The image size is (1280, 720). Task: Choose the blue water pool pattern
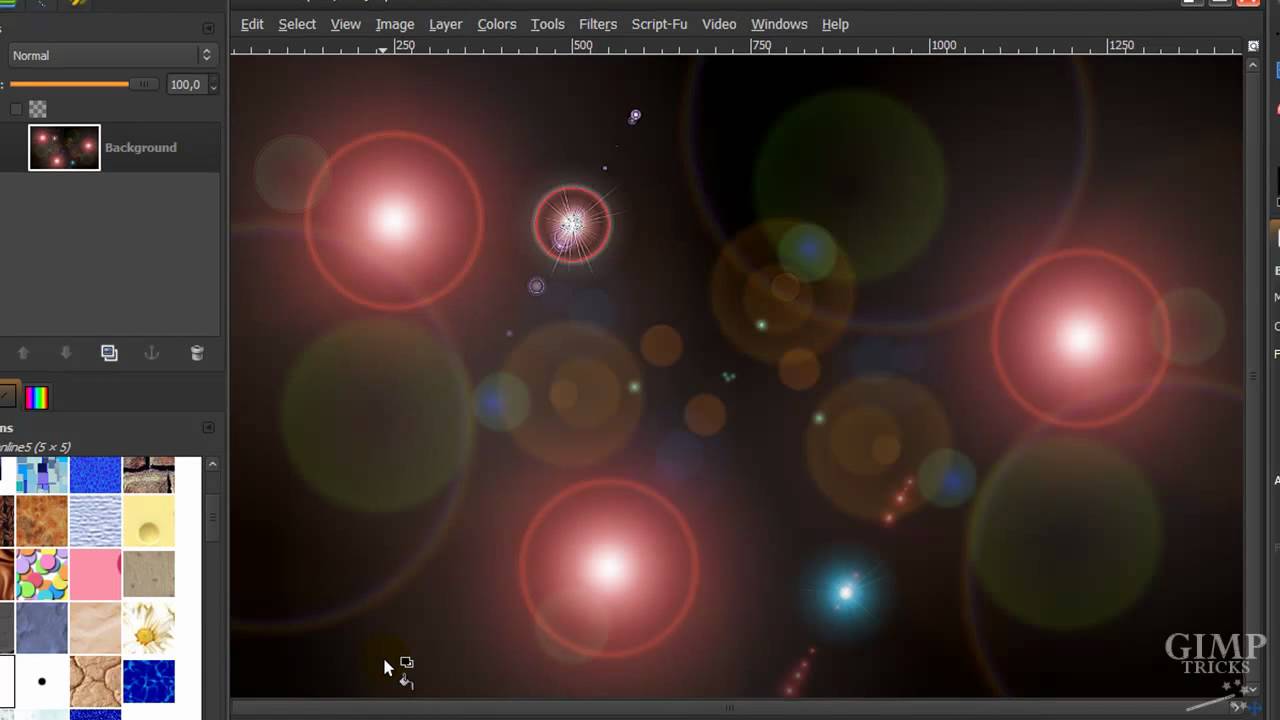(x=149, y=682)
